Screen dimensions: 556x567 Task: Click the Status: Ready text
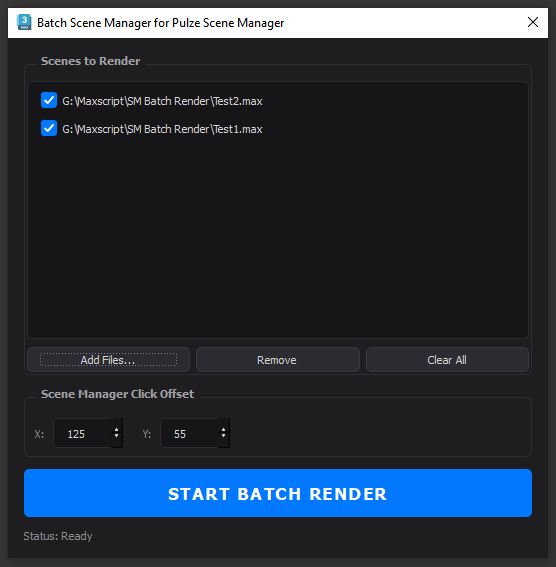click(x=58, y=536)
